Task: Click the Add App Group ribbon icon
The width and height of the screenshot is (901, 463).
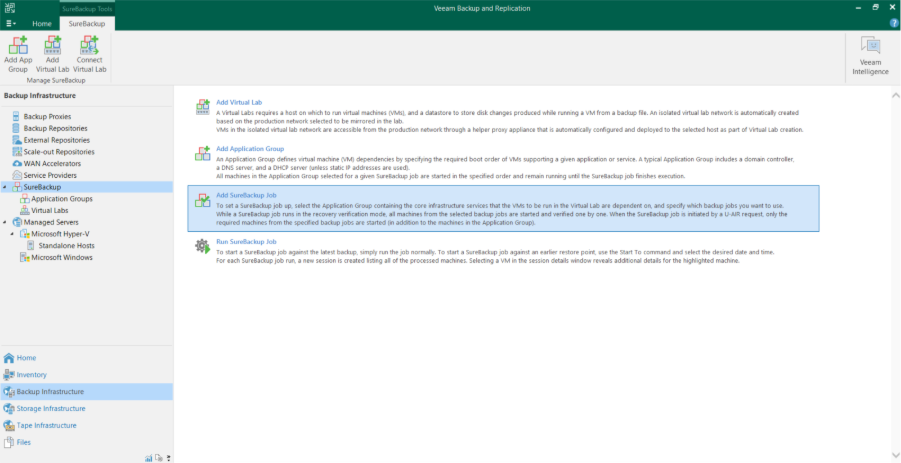Action: pyautogui.click(x=18, y=53)
